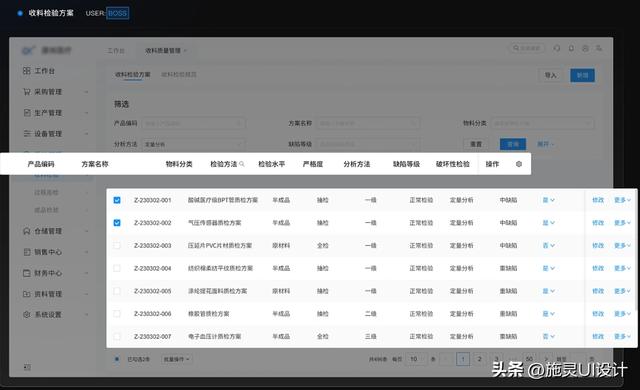Click the sidebar collapse icon at bottom

(x=27, y=367)
